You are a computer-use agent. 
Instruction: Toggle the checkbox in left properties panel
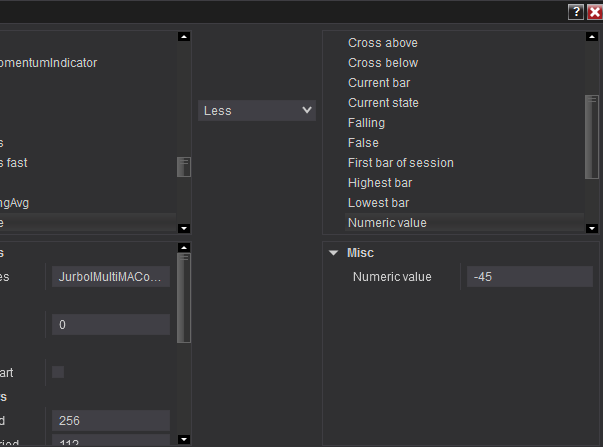[58, 372]
